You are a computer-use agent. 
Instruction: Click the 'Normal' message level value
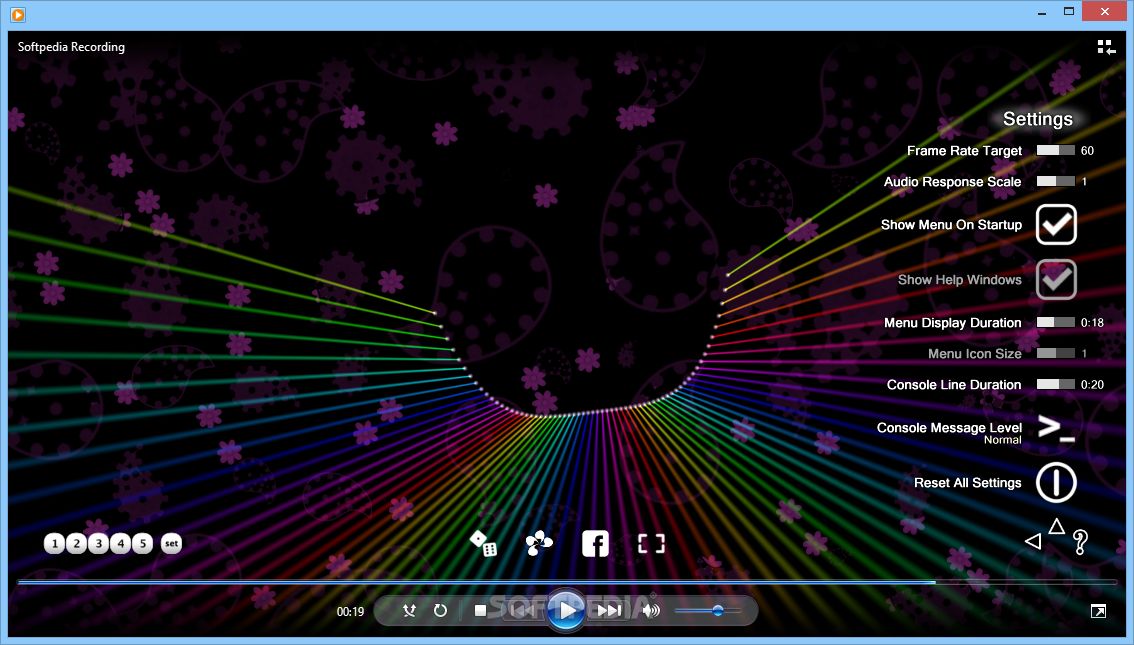[x=1002, y=440]
